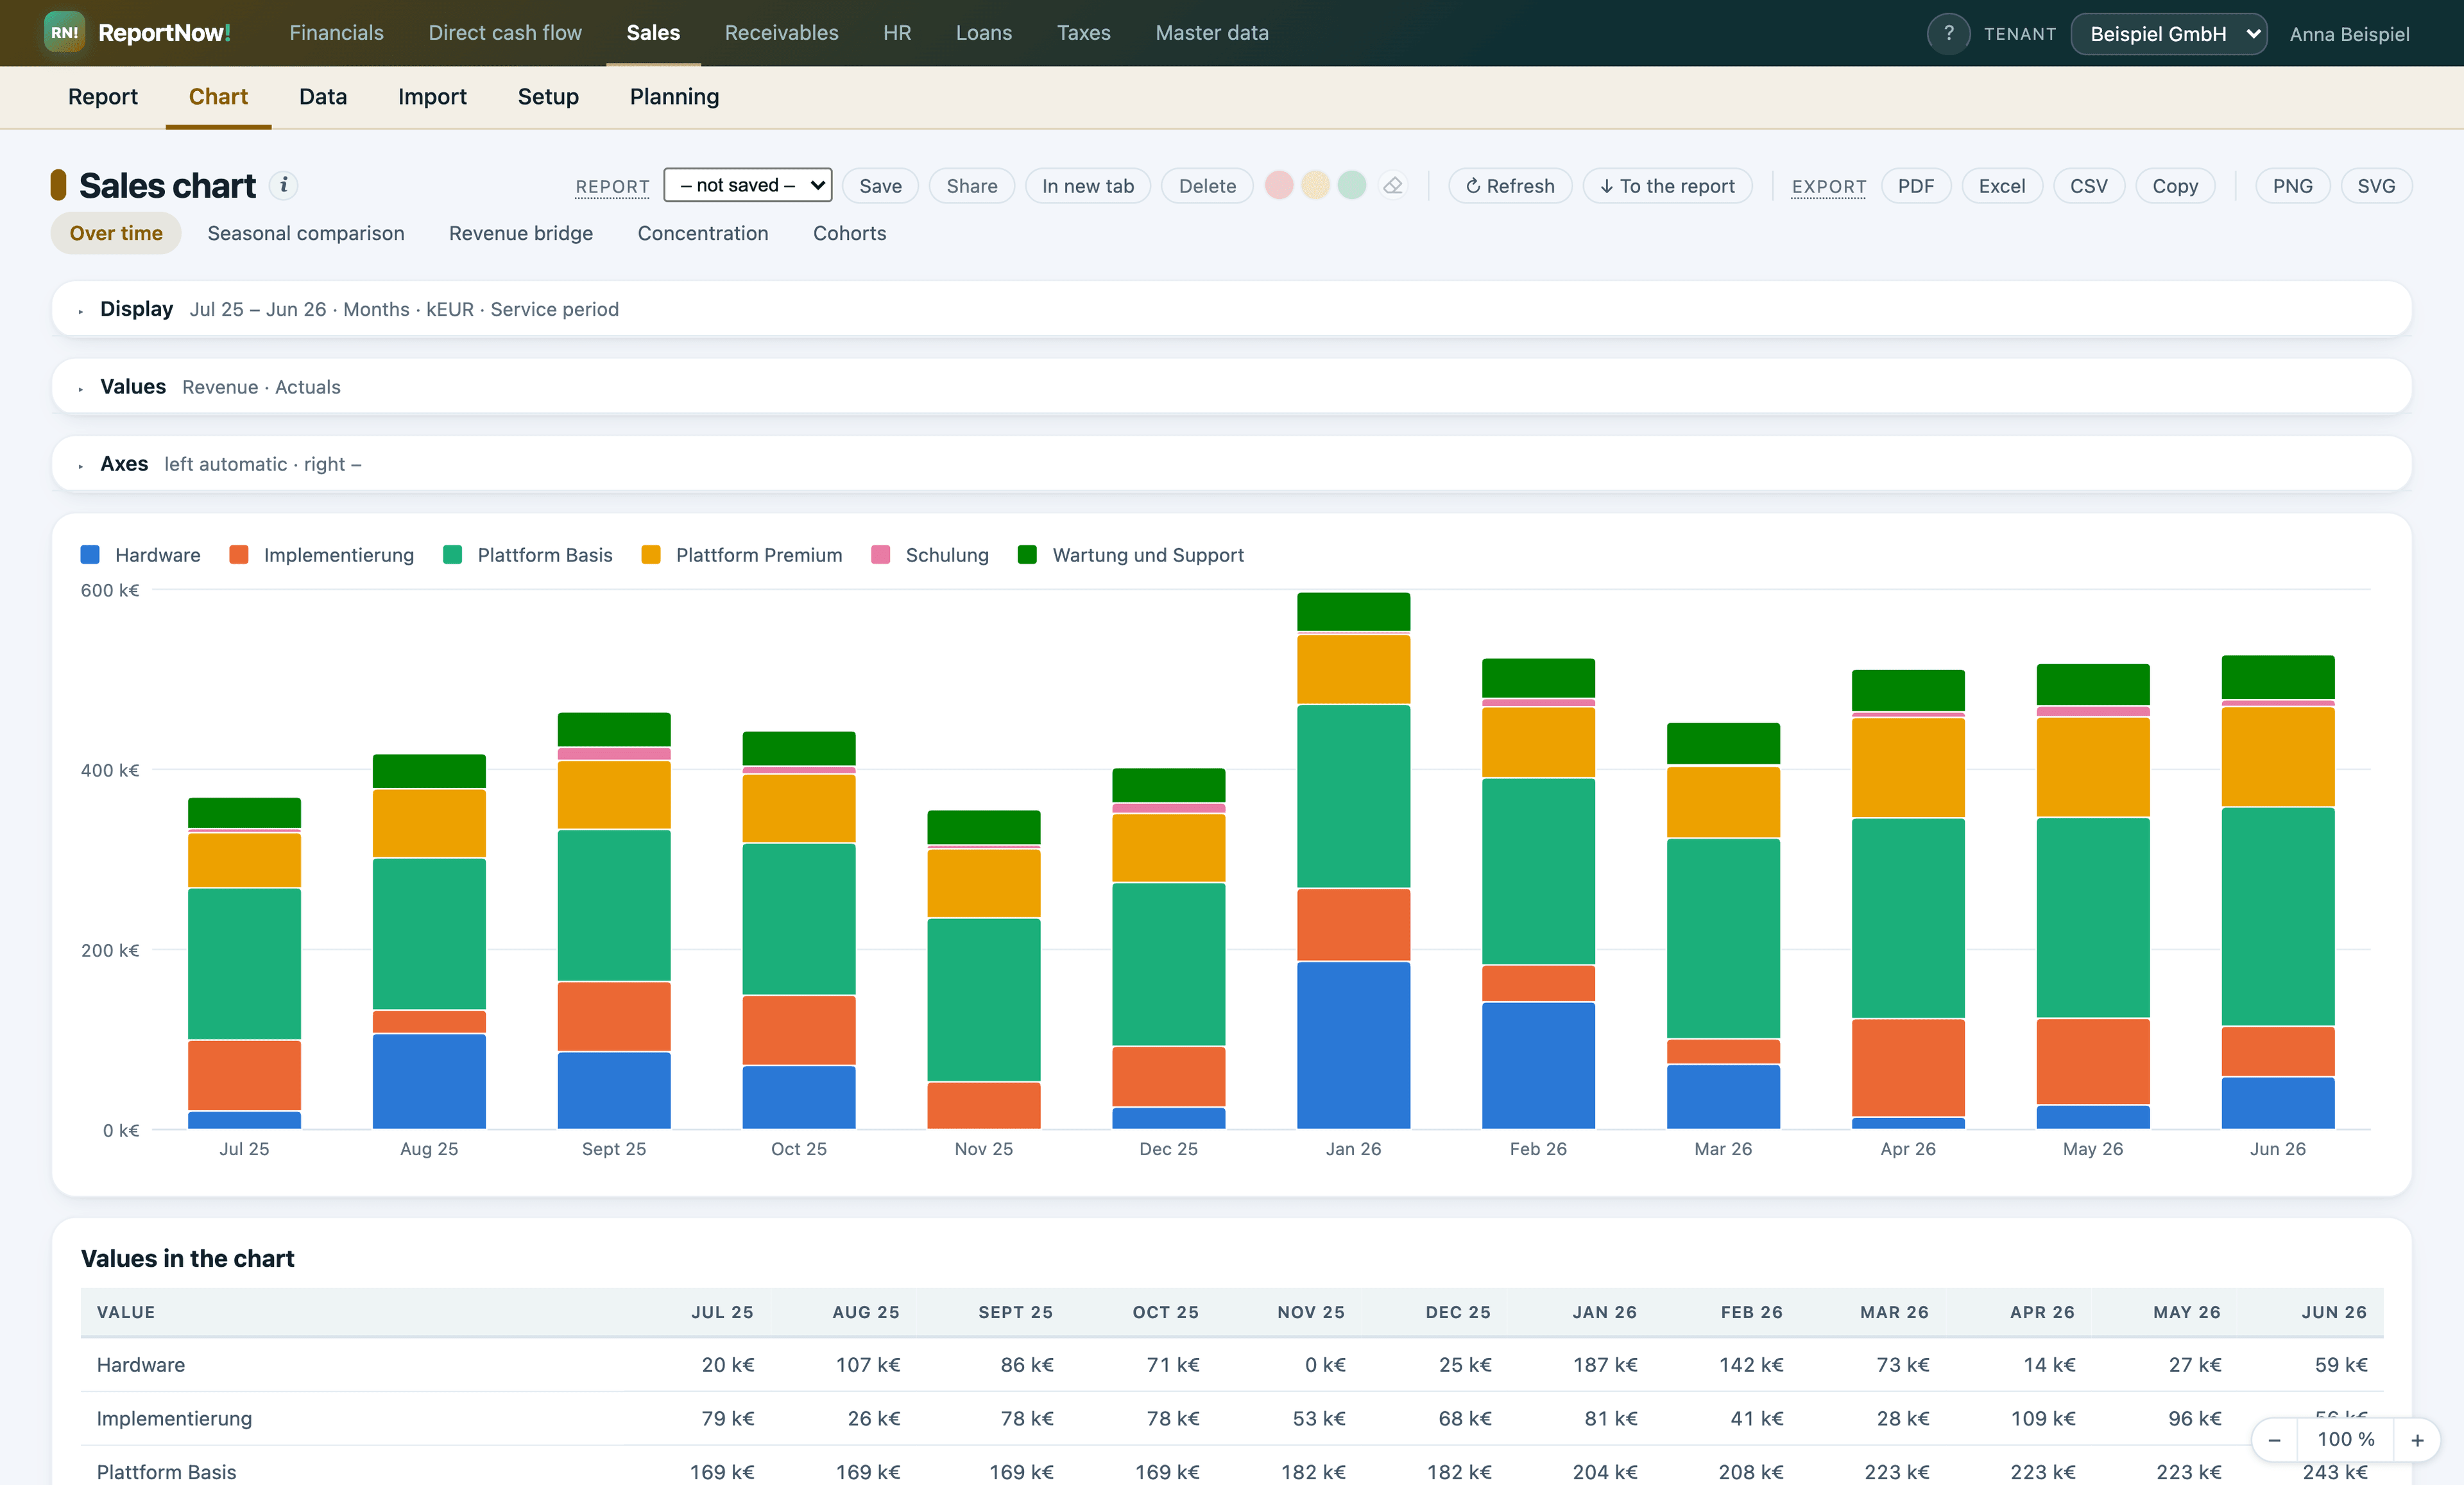This screenshot has width=2464, height=1485.
Task: Switch to the Data tab
Action: tap(323, 97)
